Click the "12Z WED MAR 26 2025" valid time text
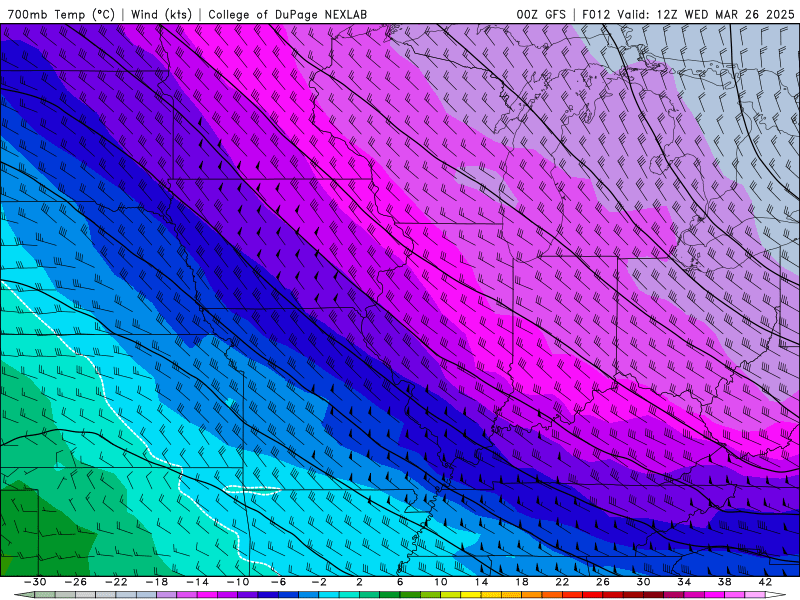The height and width of the screenshot is (600, 800). pos(726,14)
